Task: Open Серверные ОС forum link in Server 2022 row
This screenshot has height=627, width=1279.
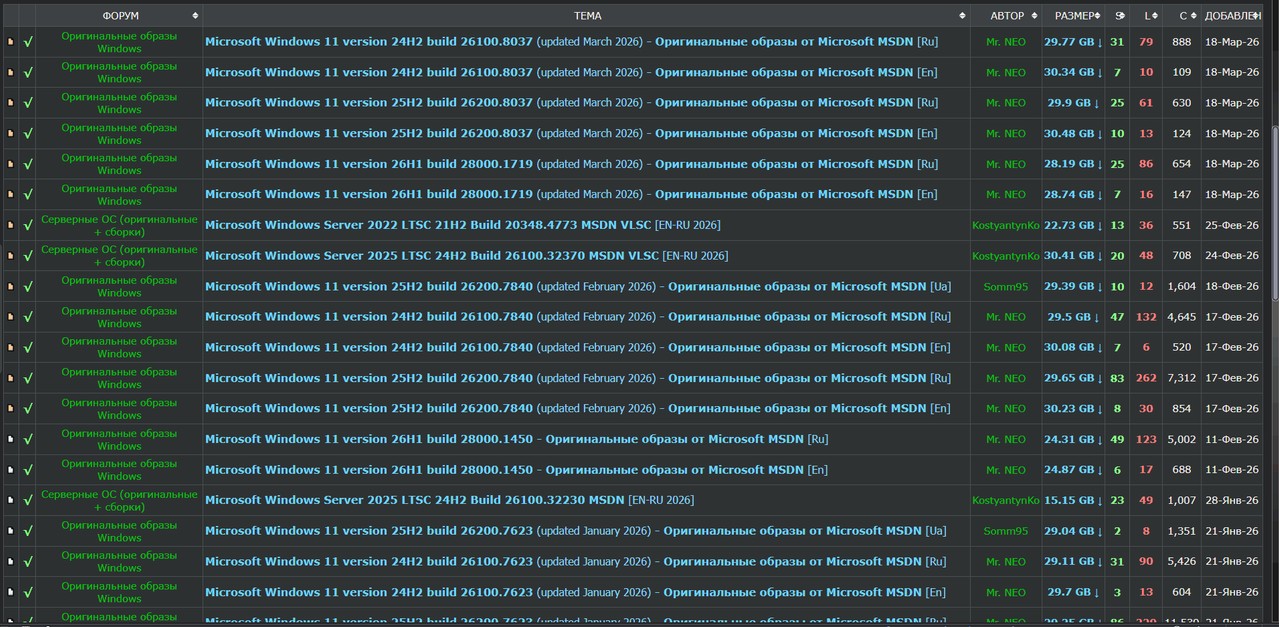Action: pos(119,226)
